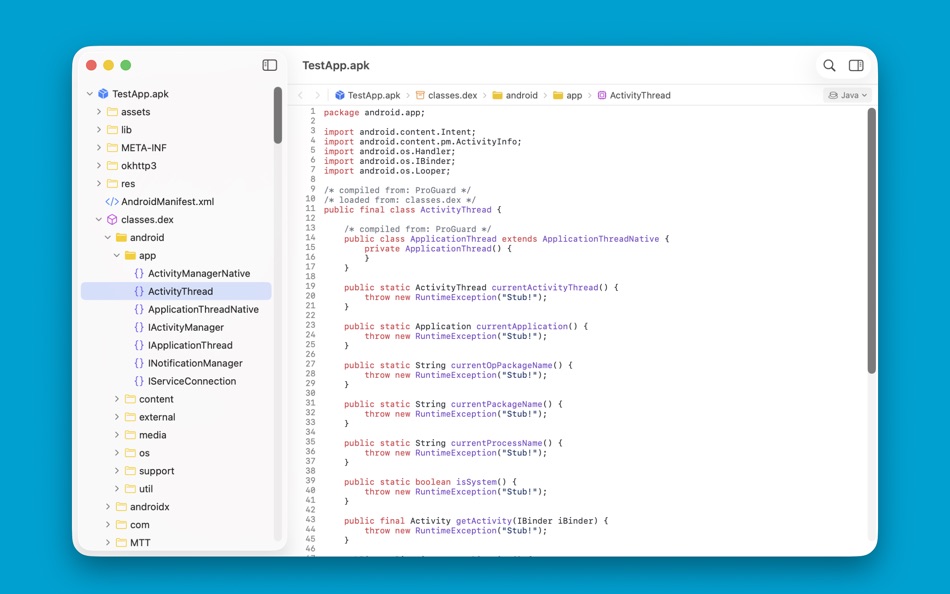Open the IApplicationThread class
Screen dimensions: 950x594
(176, 345)
